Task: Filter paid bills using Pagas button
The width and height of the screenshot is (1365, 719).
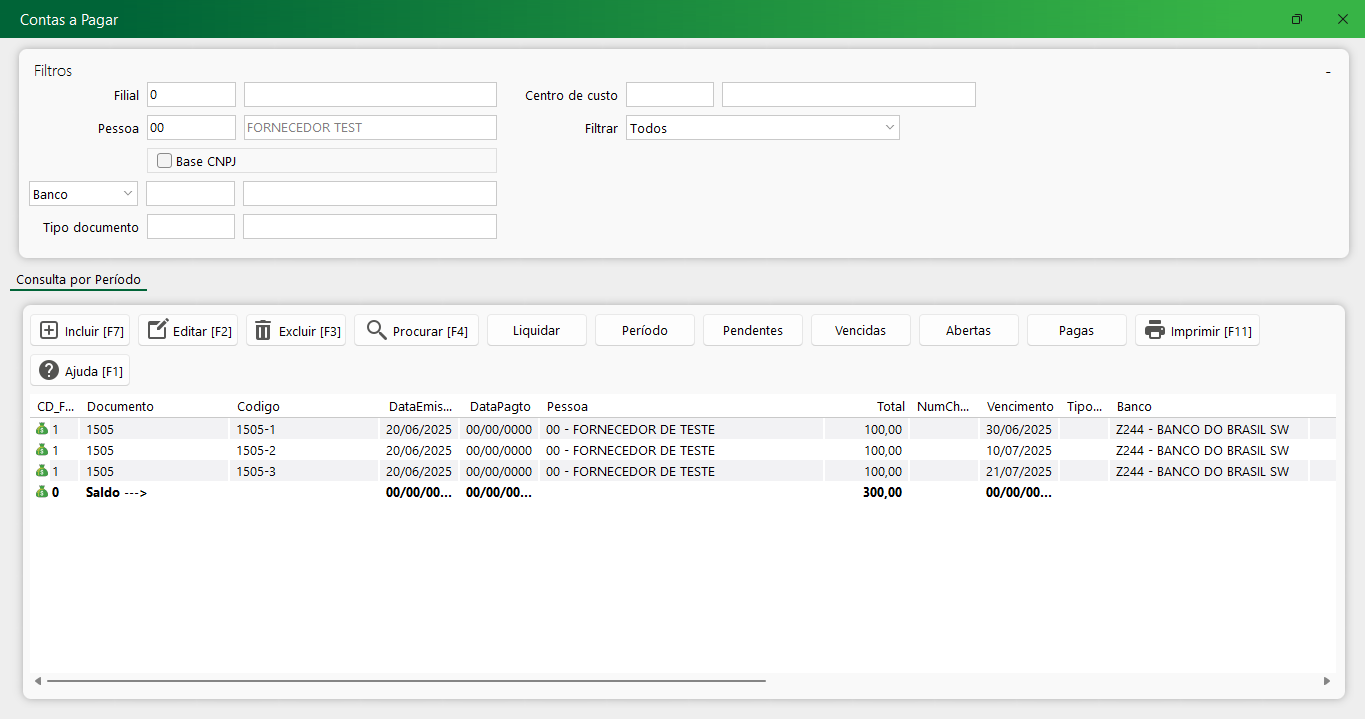Action: pos(1076,331)
